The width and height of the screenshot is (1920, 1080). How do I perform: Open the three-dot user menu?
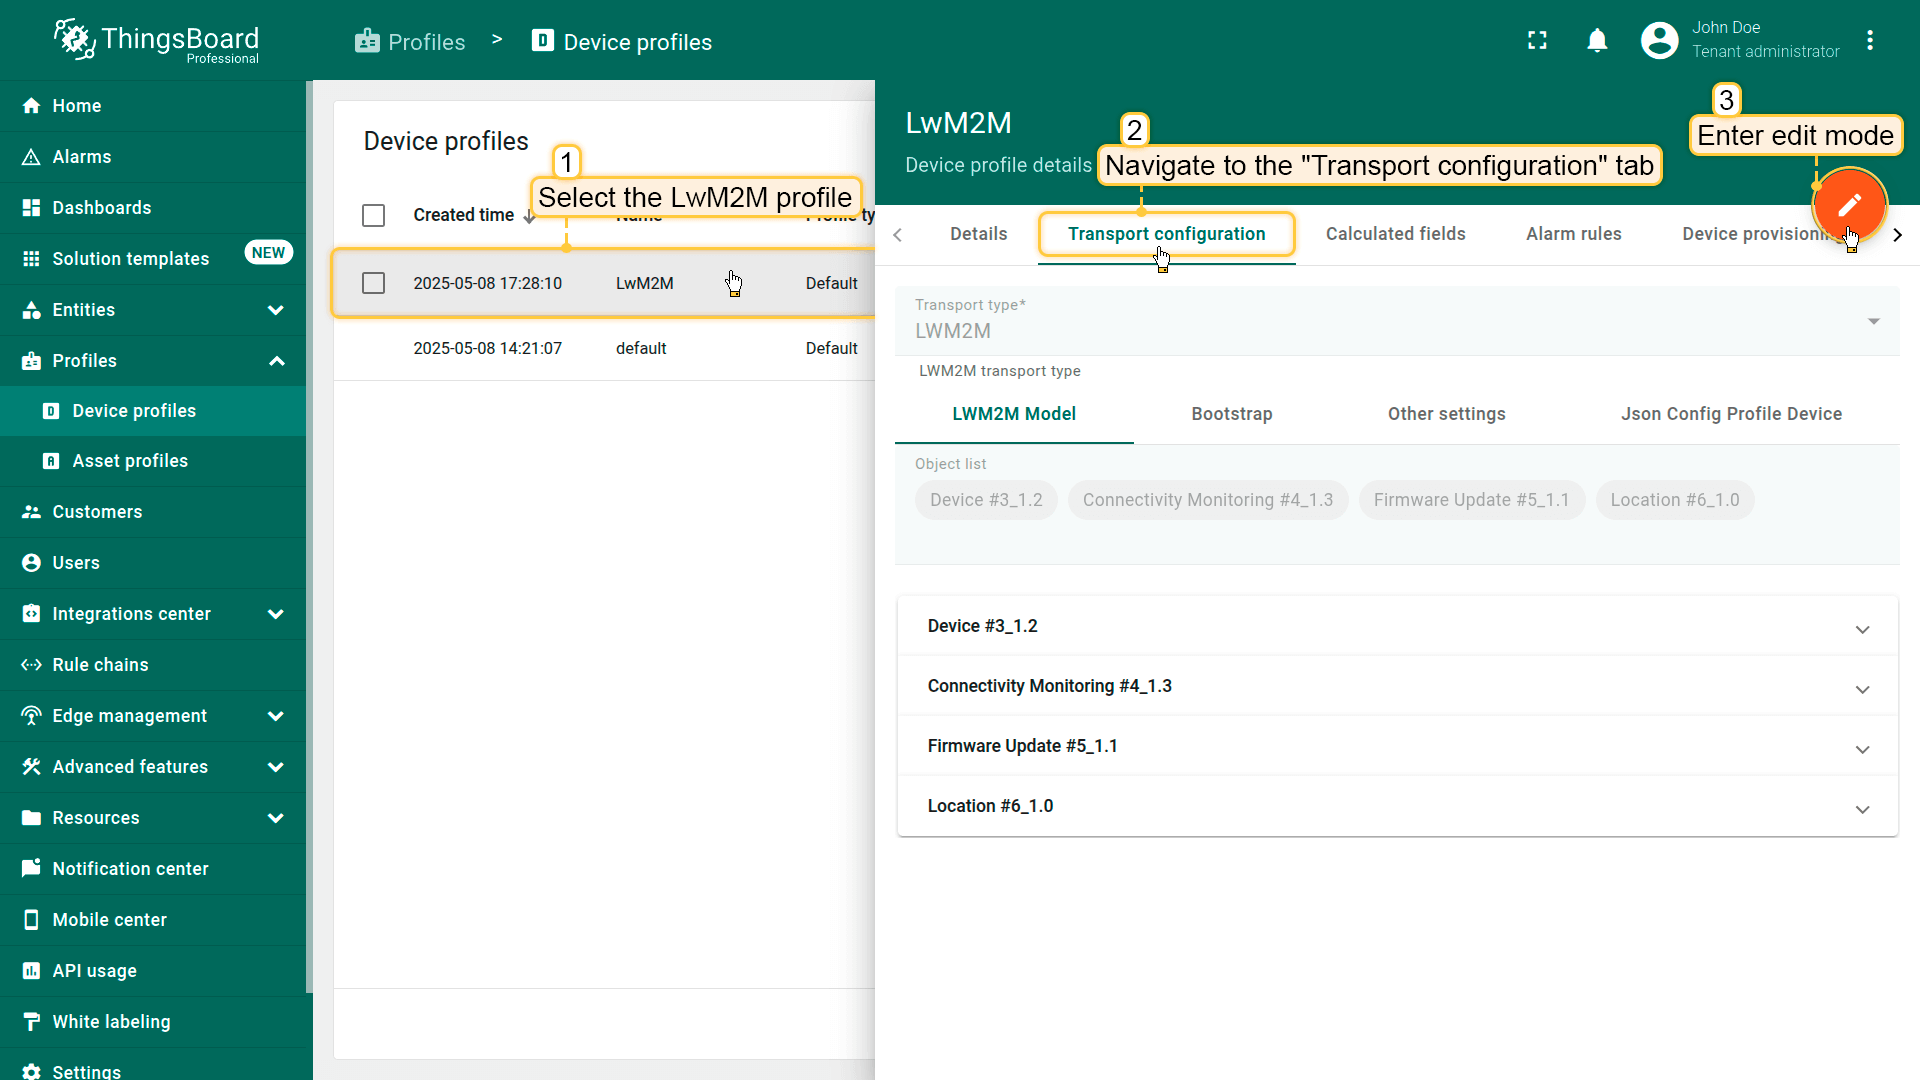(1870, 40)
